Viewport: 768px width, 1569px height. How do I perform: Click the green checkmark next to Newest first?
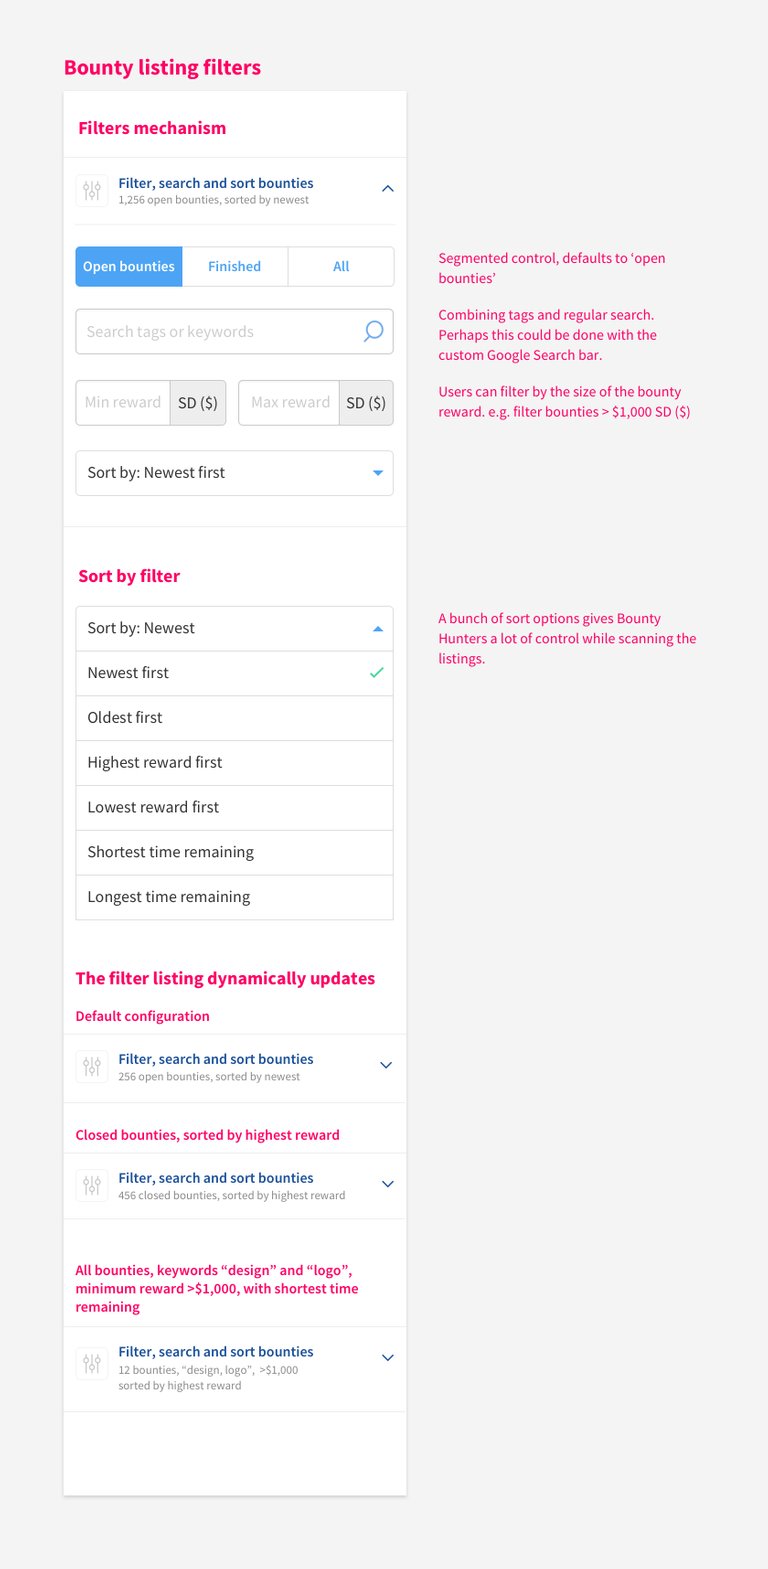(376, 673)
